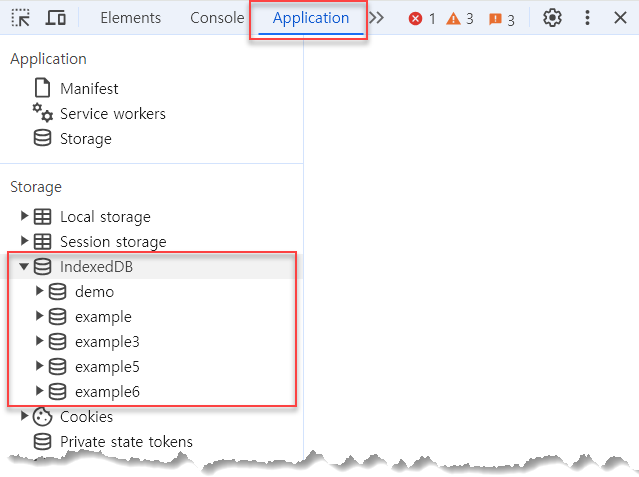The height and width of the screenshot is (477, 639).
Task: Switch to the Elements tab
Action: coord(131,18)
